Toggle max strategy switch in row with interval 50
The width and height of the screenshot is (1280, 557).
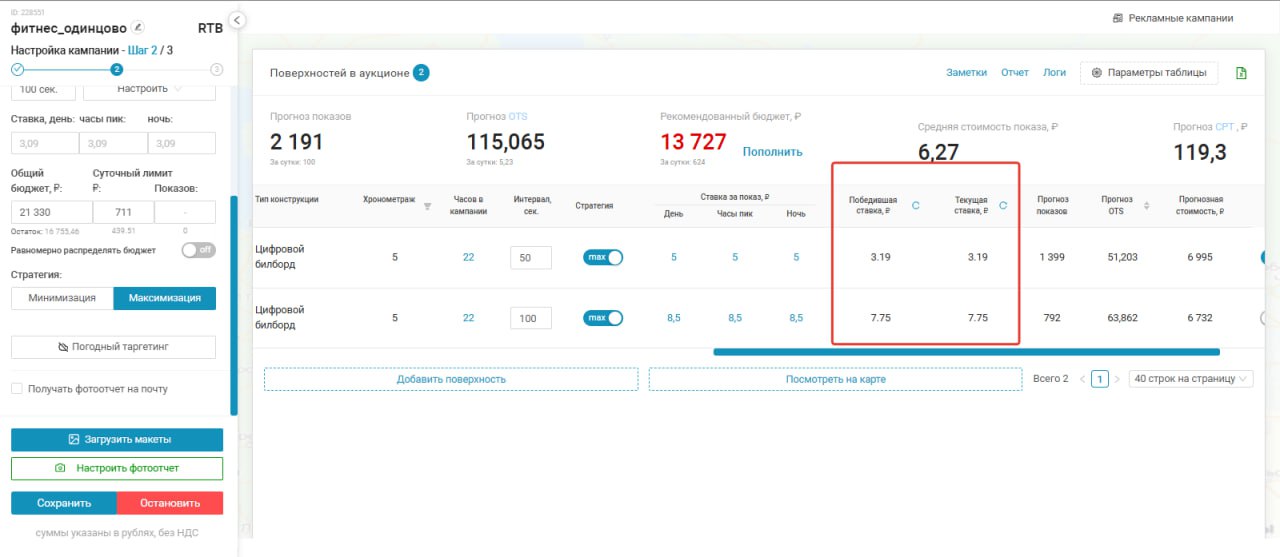coord(603,257)
